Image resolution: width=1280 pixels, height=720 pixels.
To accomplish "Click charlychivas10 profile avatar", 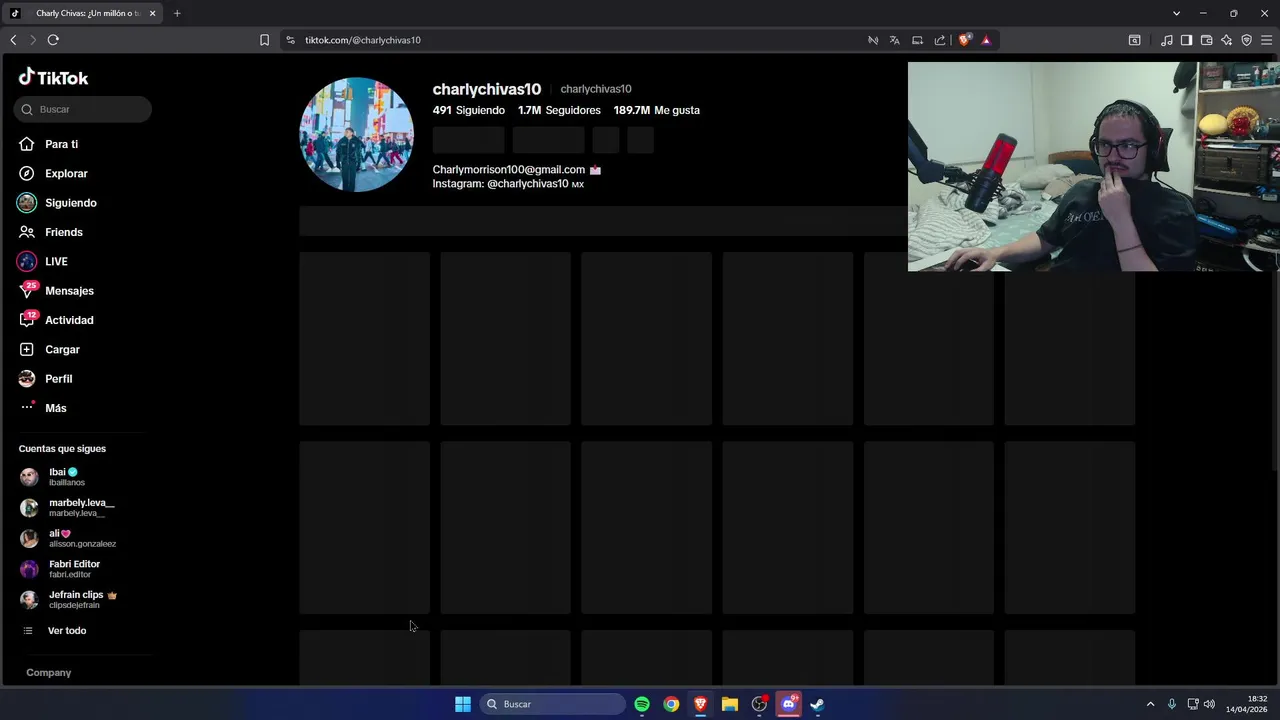I will click(x=357, y=134).
